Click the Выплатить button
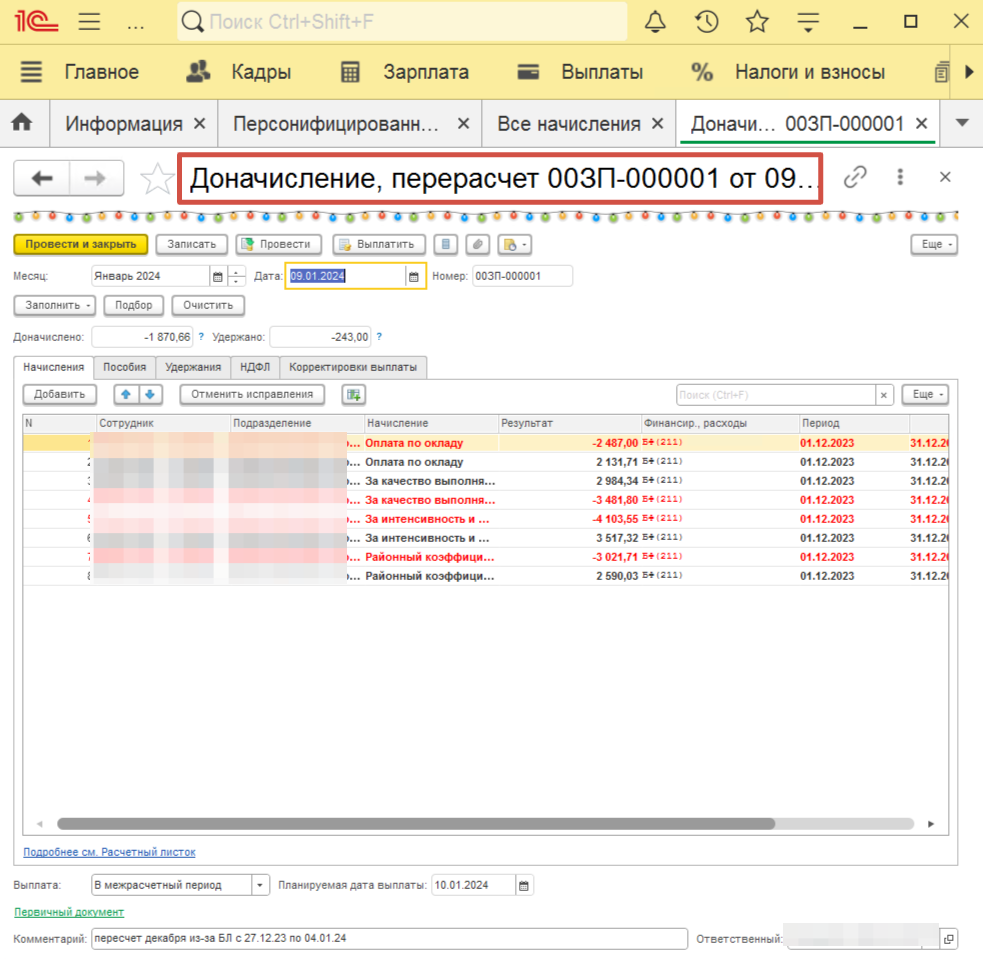 coord(379,244)
